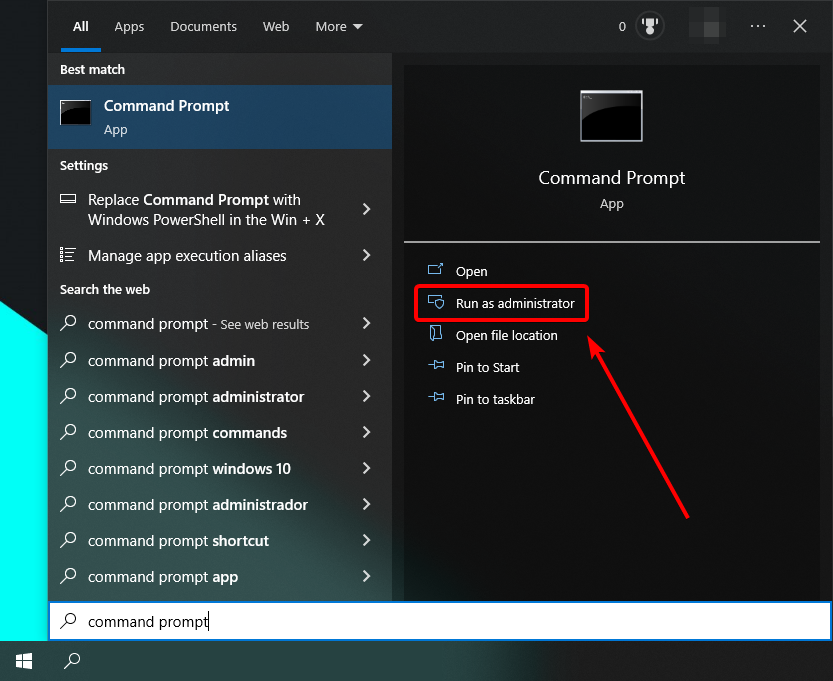The height and width of the screenshot is (681, 833).
Task: Expand 'command prompt admin' chevron
Action: click(x=366, y=360)
